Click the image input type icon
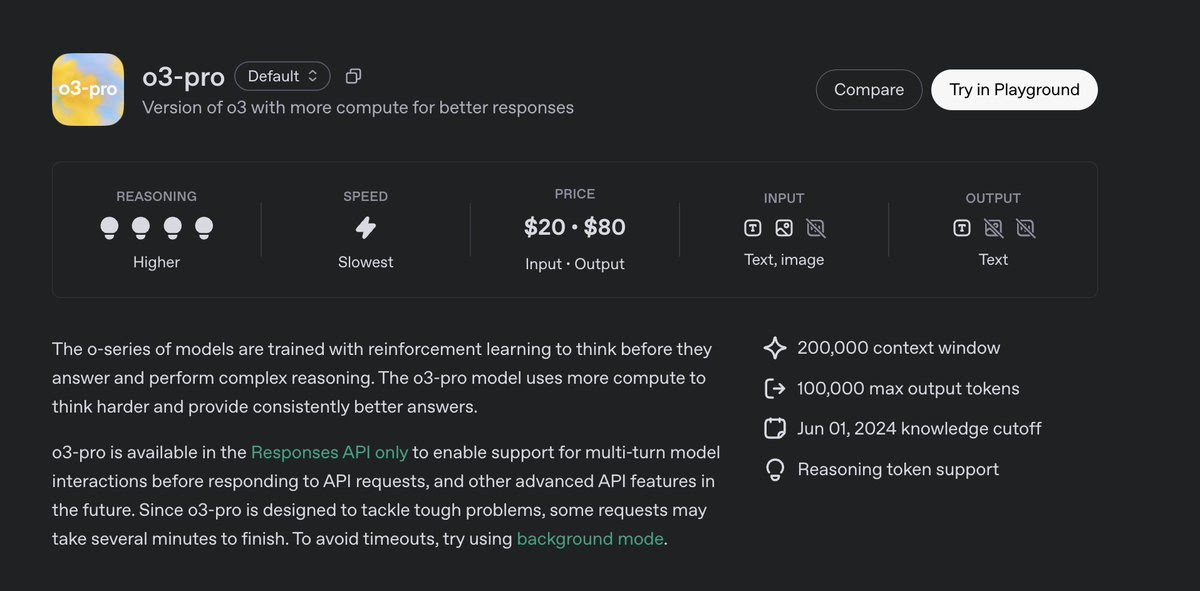This screenshot has width=1200, height=591. pyautogui.click(x=784, y=228)
